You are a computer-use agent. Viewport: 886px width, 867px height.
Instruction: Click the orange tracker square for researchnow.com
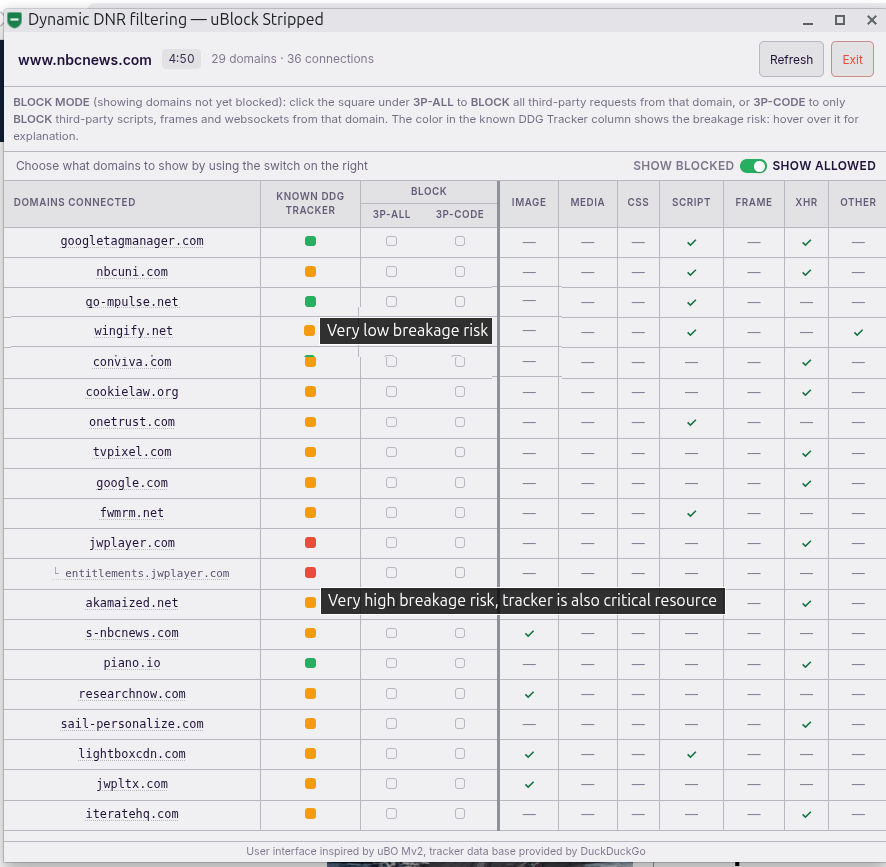click(x=310, y=693)
